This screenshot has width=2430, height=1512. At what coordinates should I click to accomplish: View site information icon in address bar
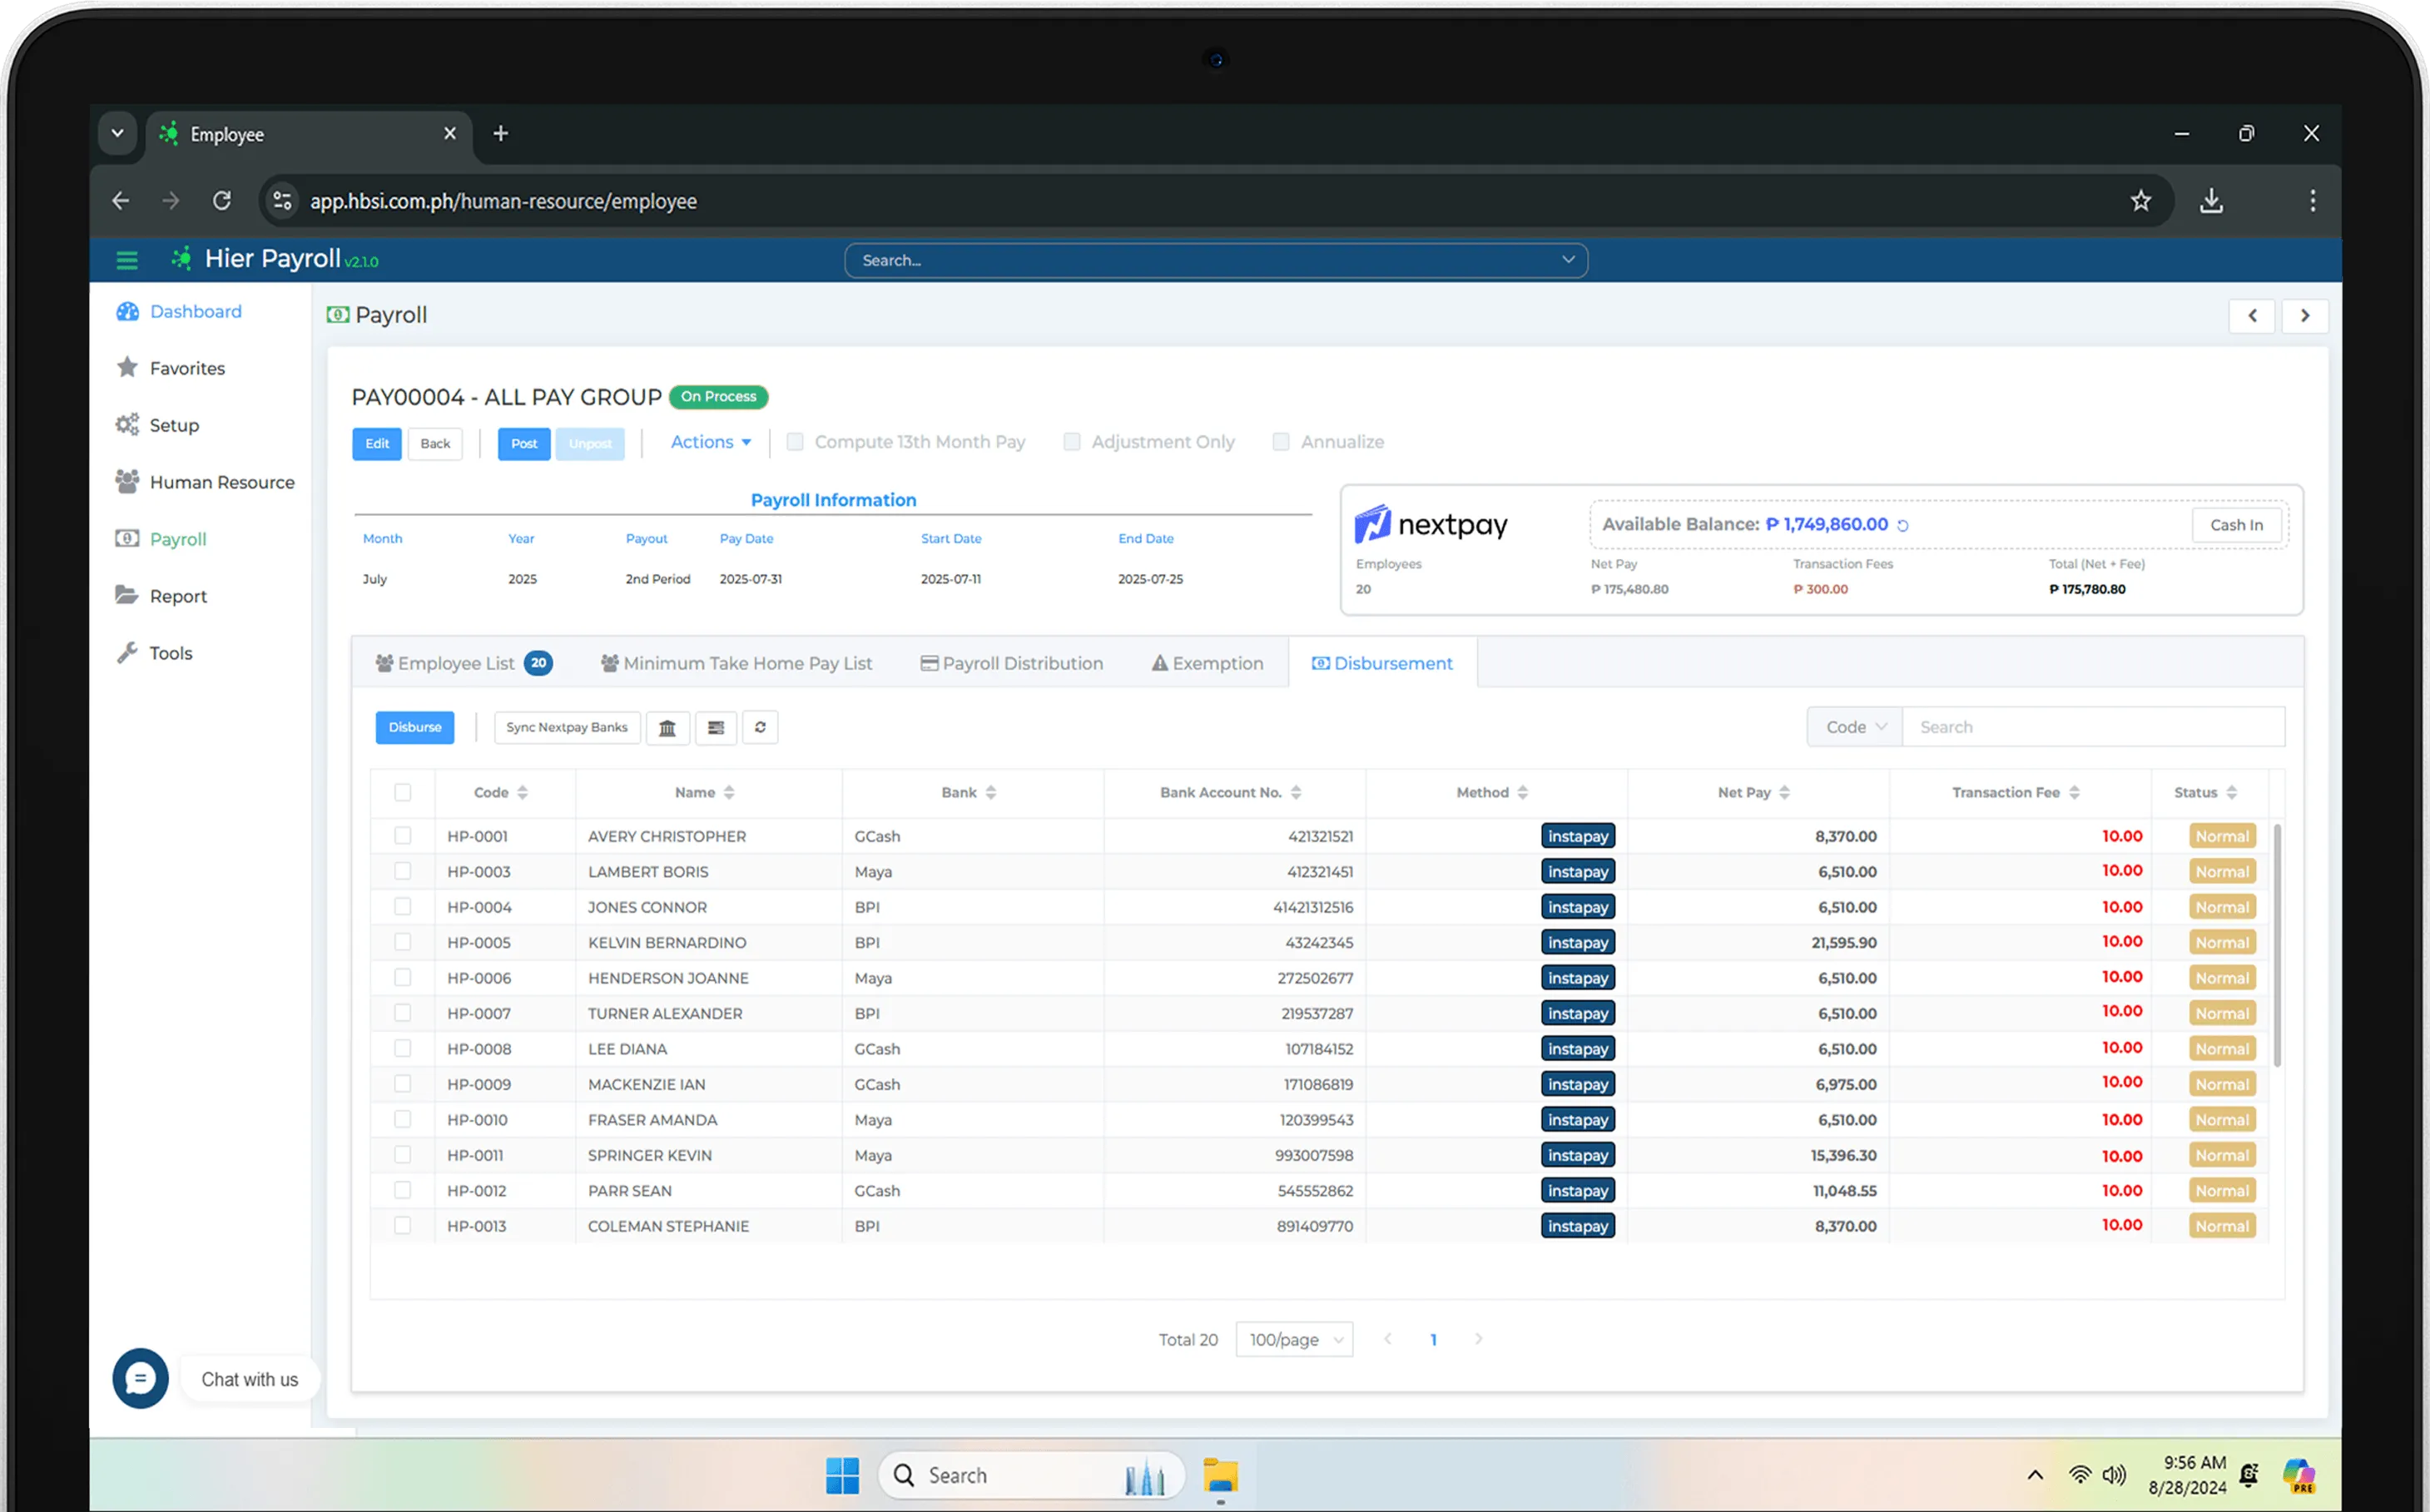pyautogui.click(x=283, y=201)
